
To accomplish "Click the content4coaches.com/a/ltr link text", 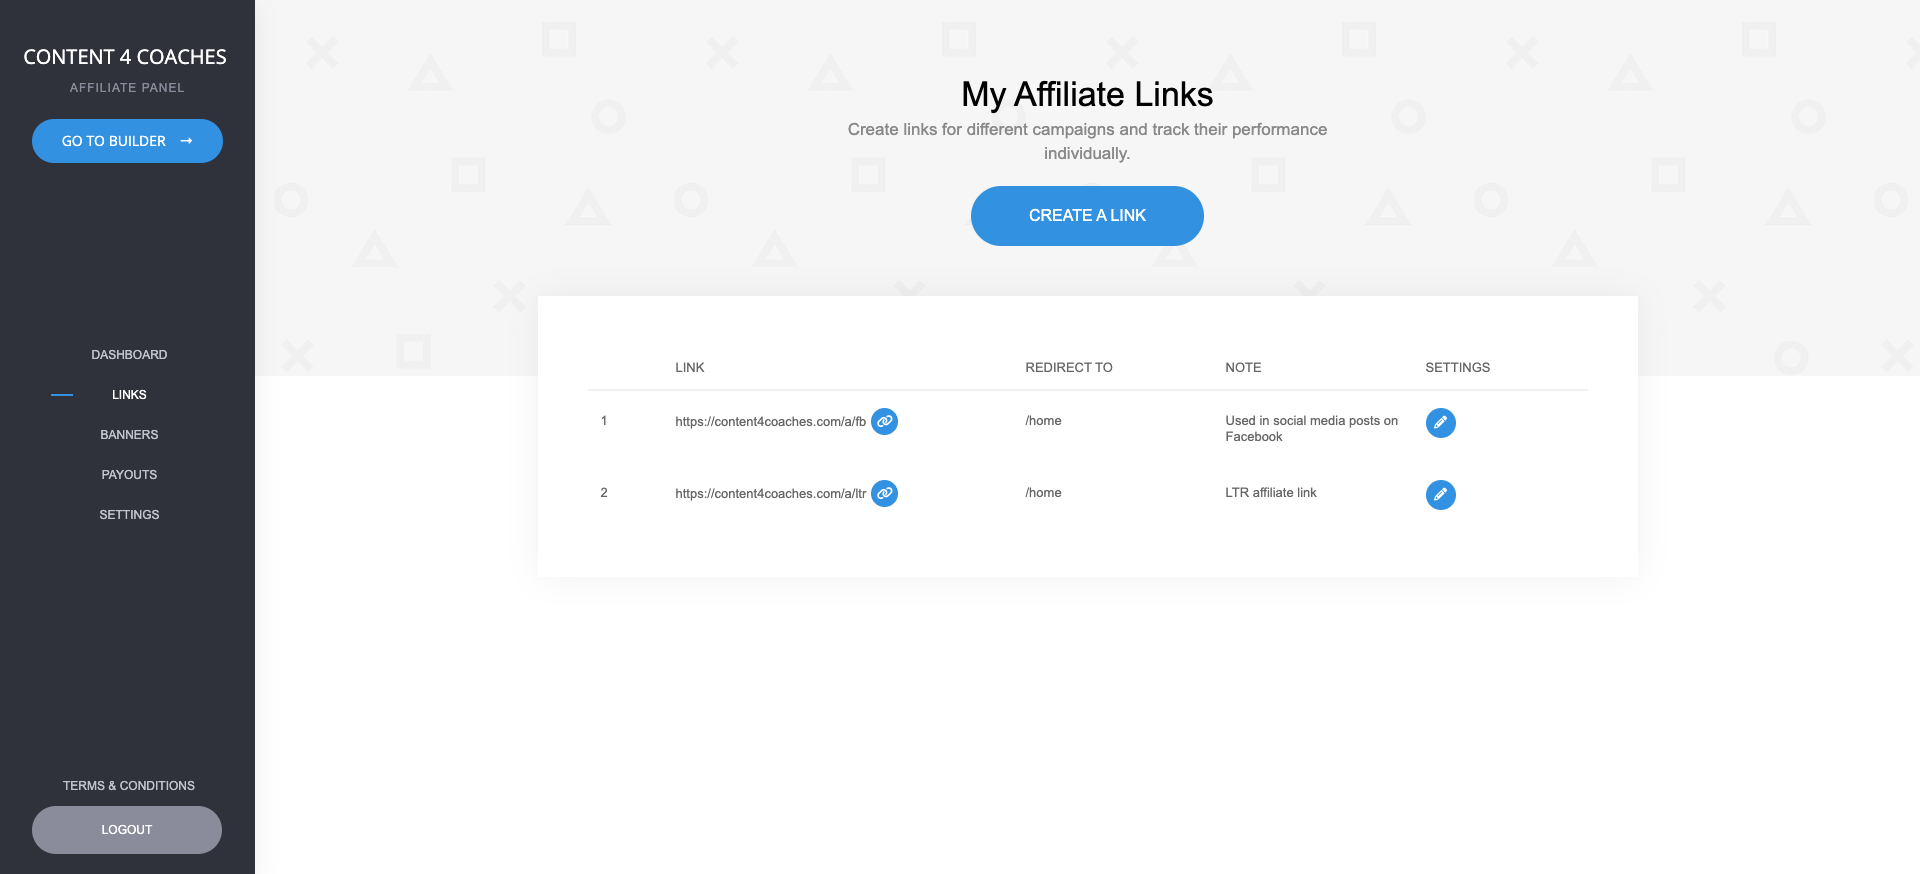I will [x=770, y=494].
